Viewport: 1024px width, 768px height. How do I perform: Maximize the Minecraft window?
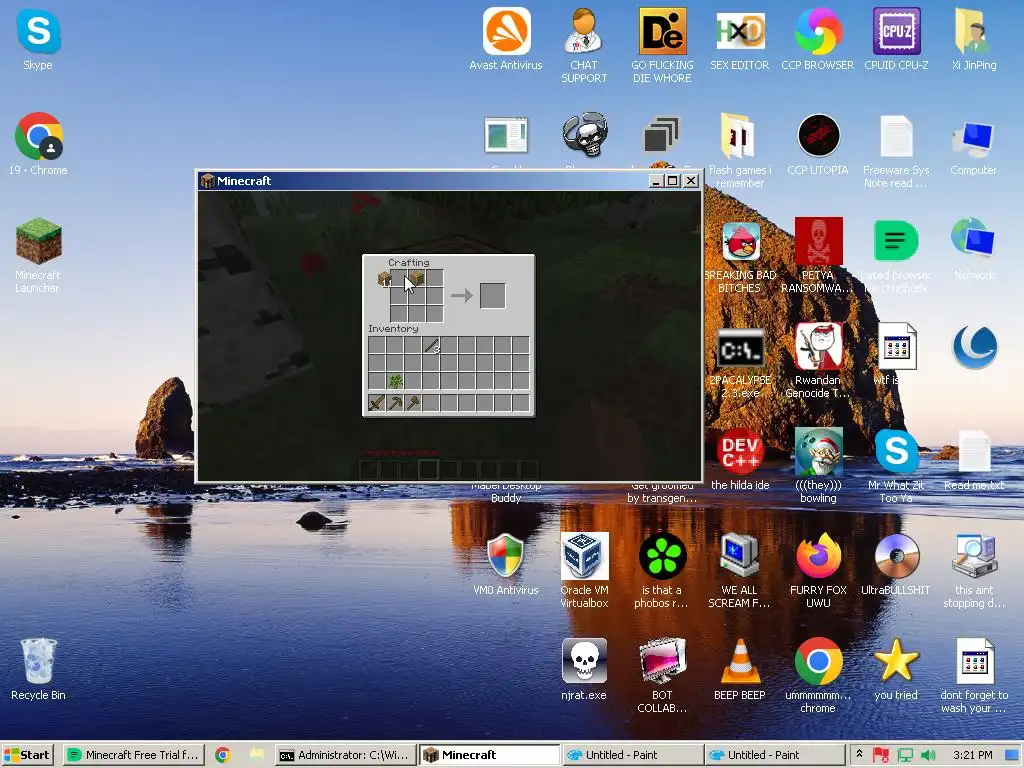coord(673,181)
